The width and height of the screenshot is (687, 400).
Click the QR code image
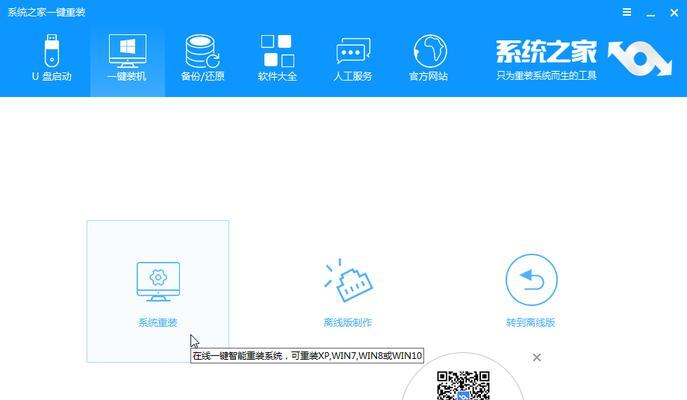pyautogui.click(x=463, y=385)
